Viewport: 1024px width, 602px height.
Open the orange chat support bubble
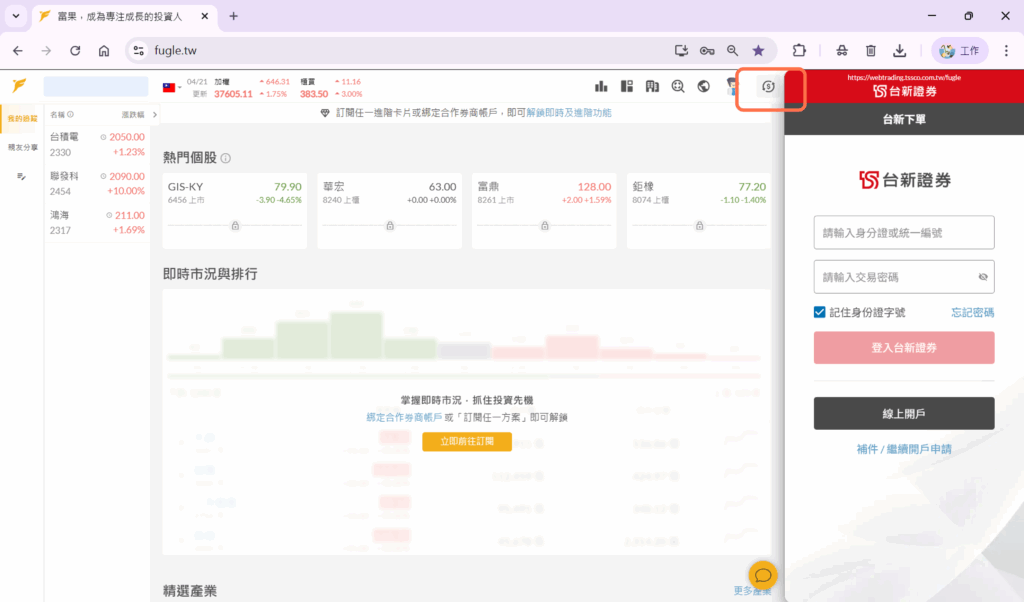point(763,575)
